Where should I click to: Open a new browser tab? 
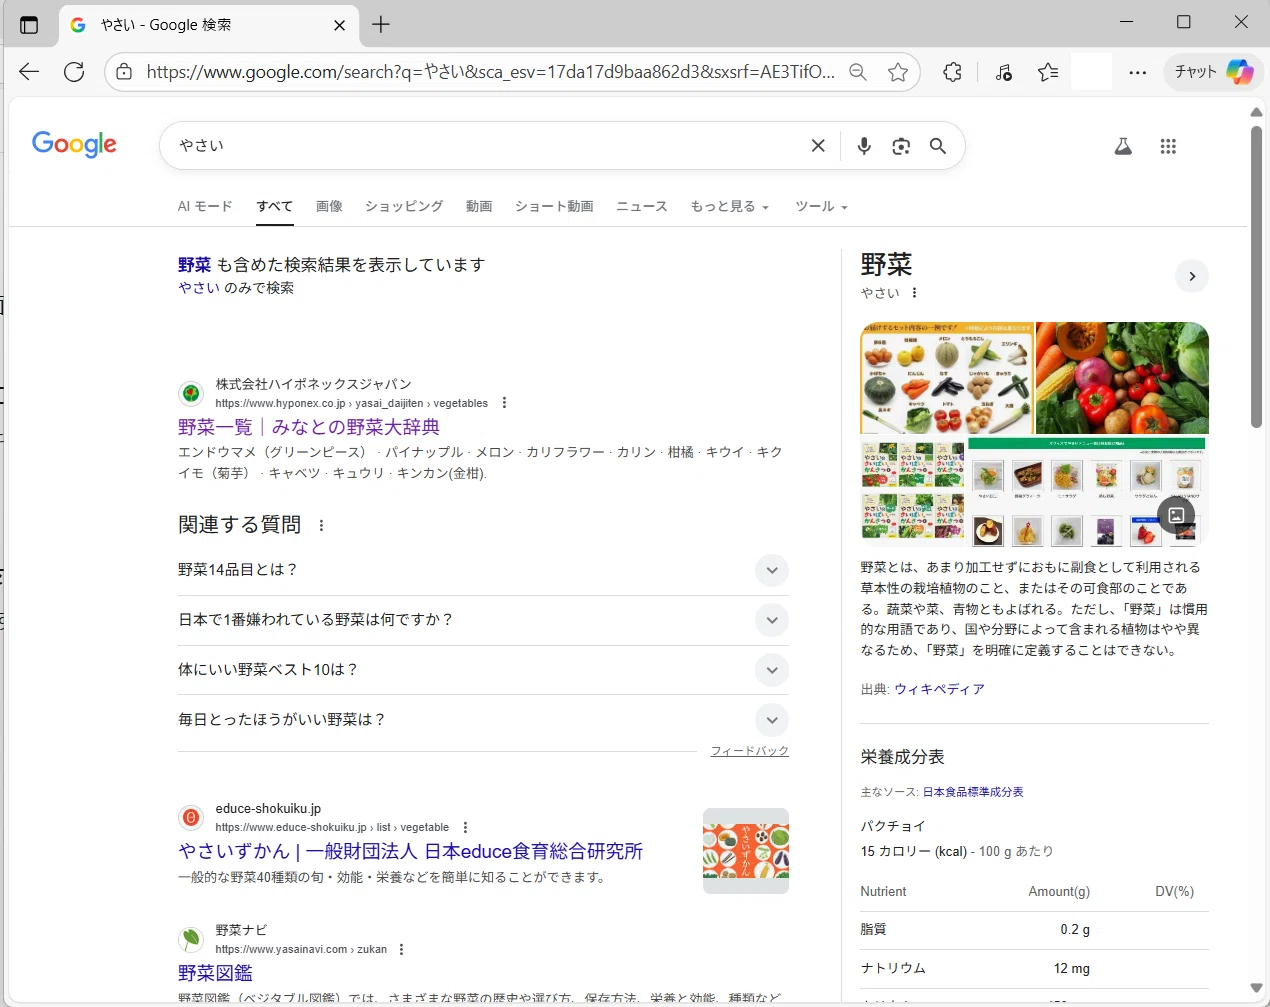click(x=381, y=25)
